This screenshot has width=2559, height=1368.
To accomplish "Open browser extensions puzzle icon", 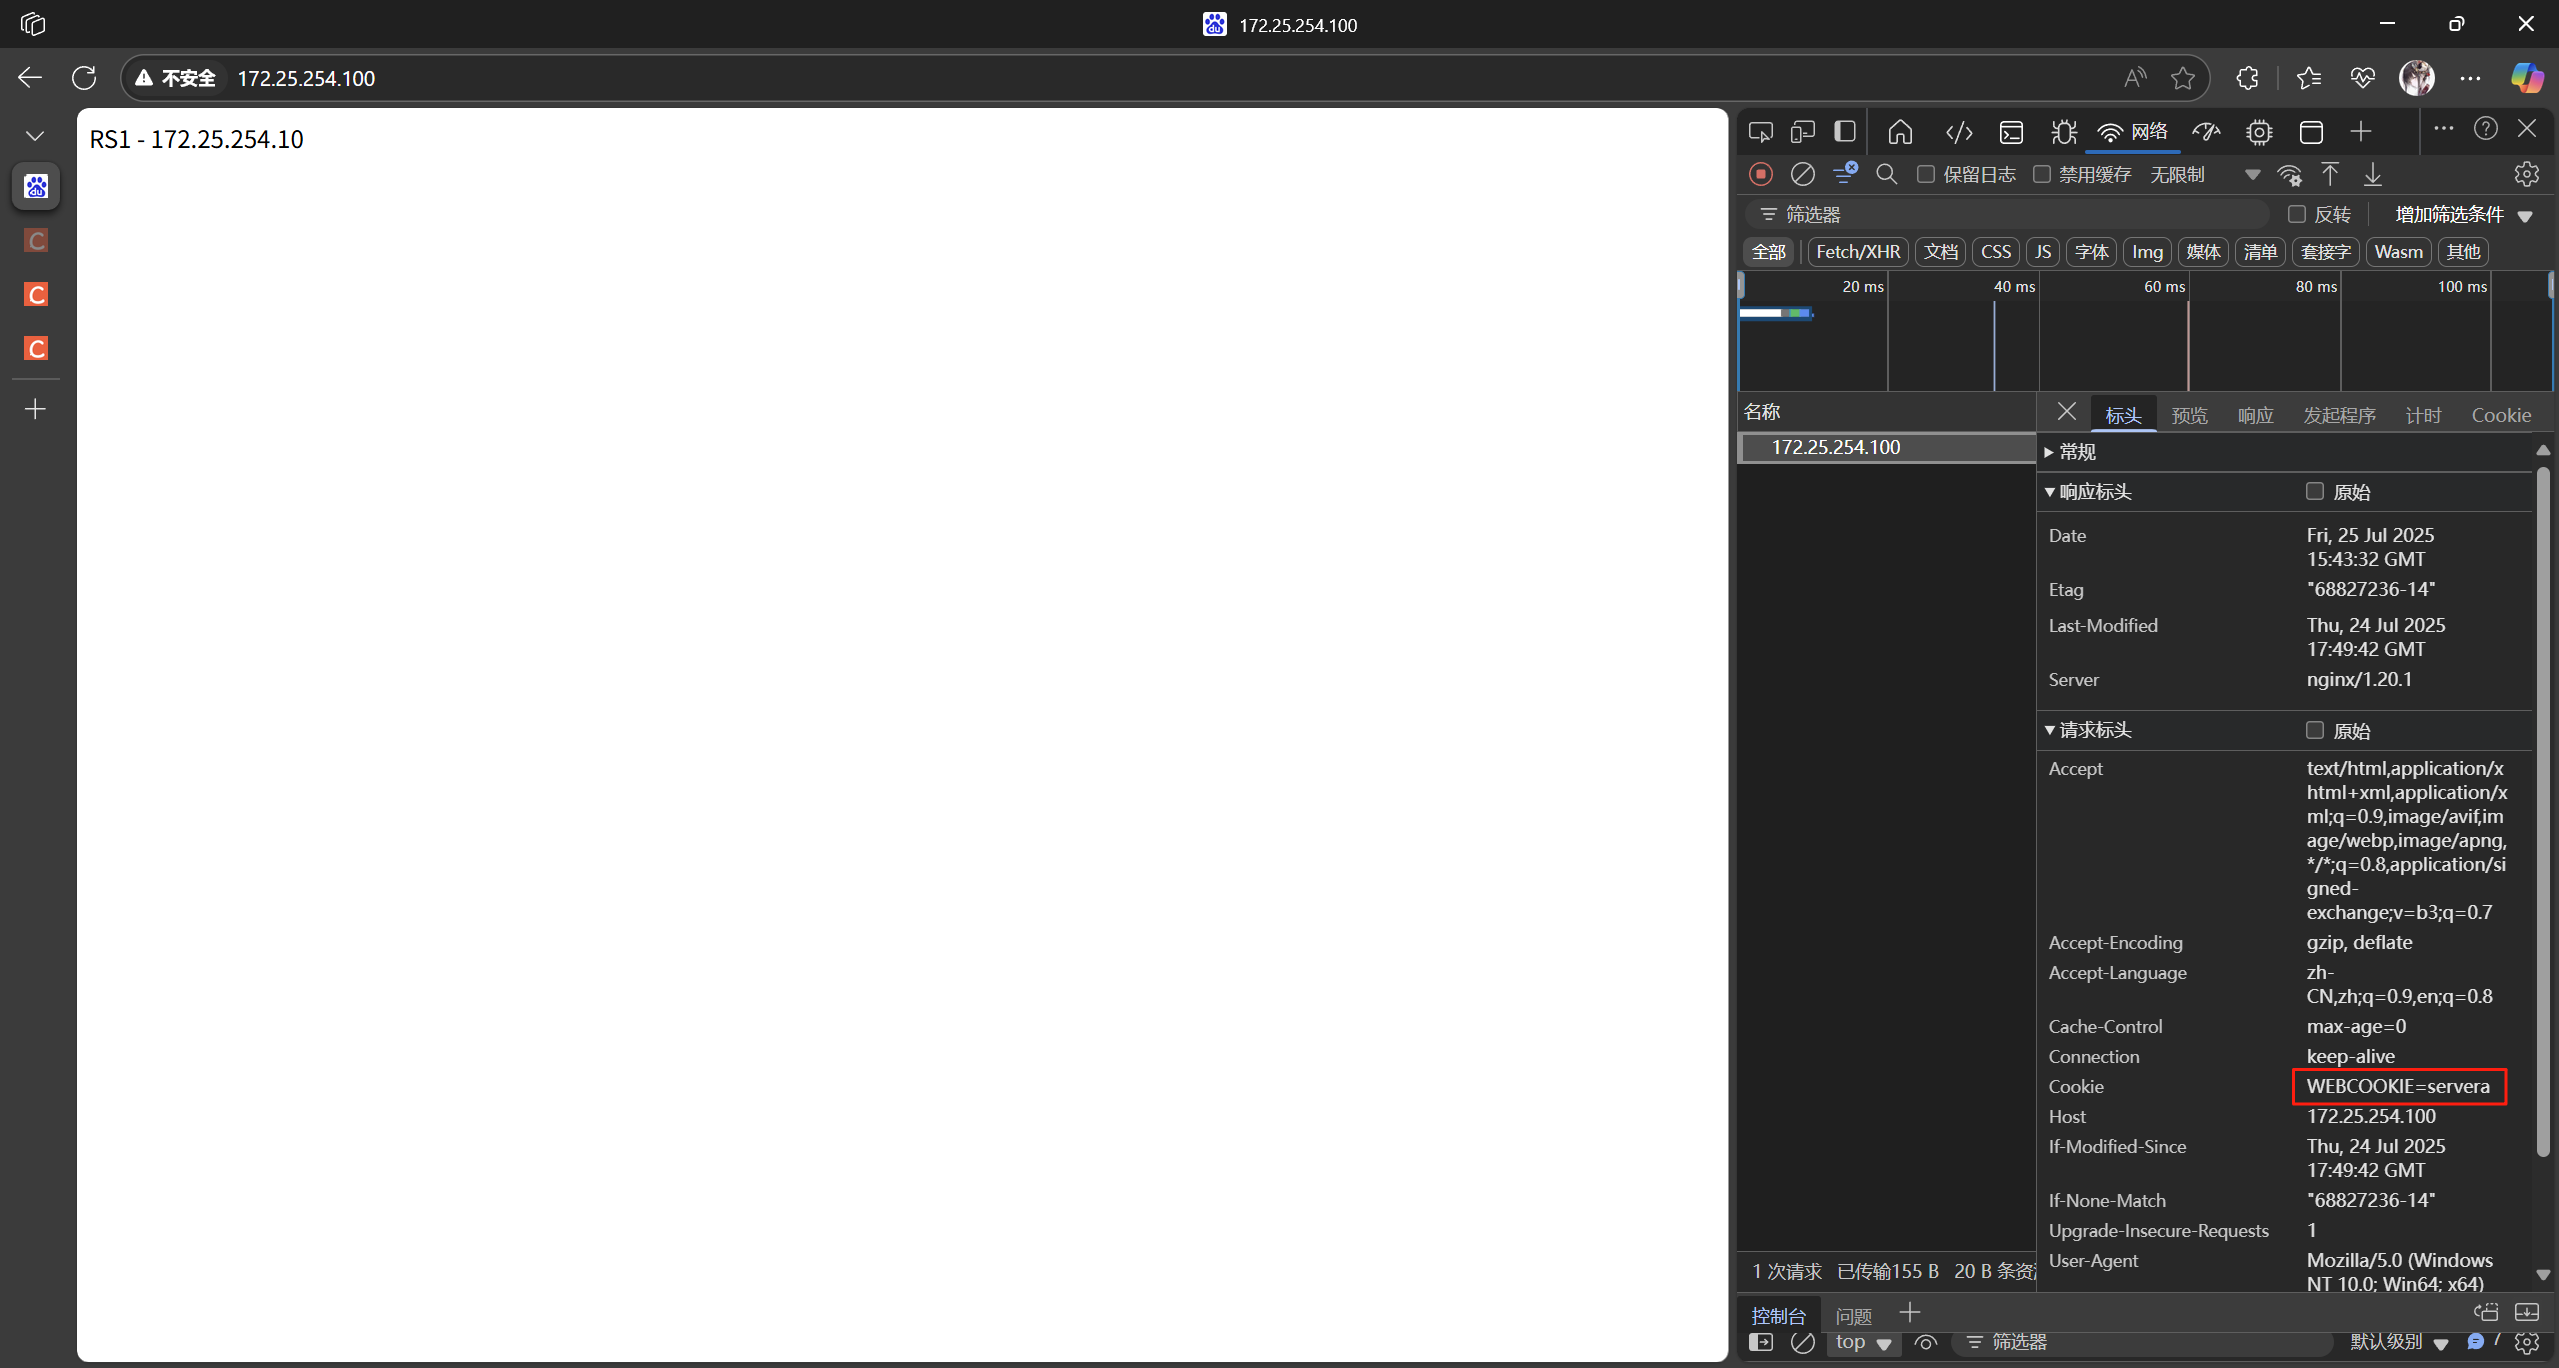I will 2247,78.
